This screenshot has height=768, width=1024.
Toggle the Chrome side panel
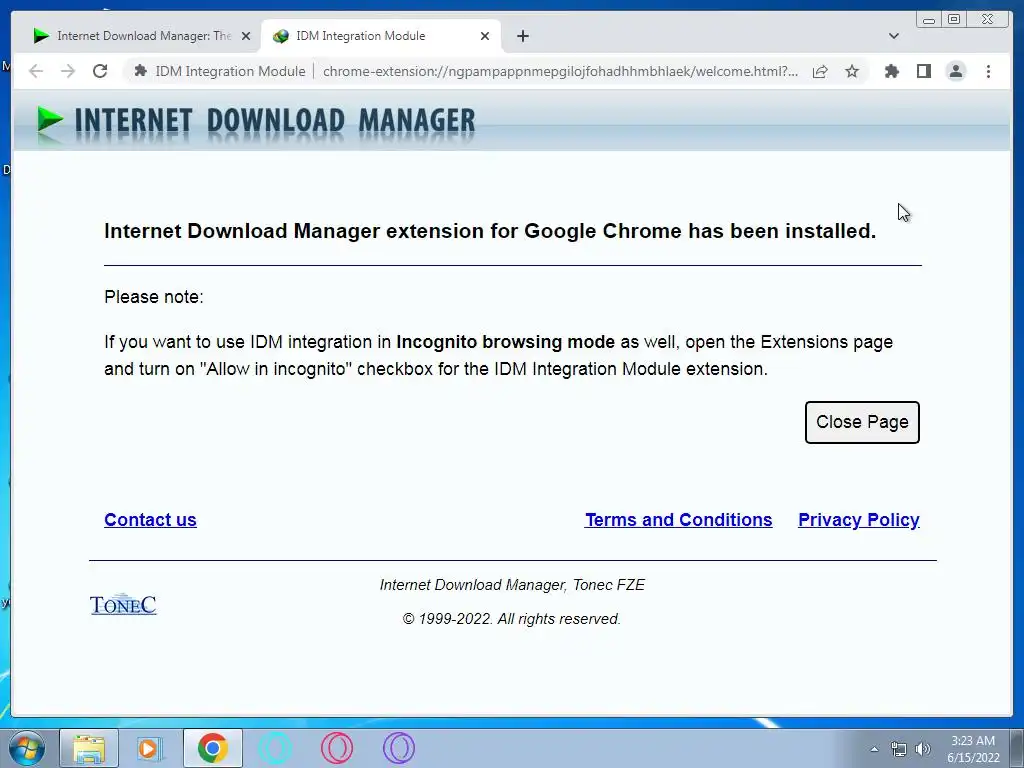(x=923, y=71)
